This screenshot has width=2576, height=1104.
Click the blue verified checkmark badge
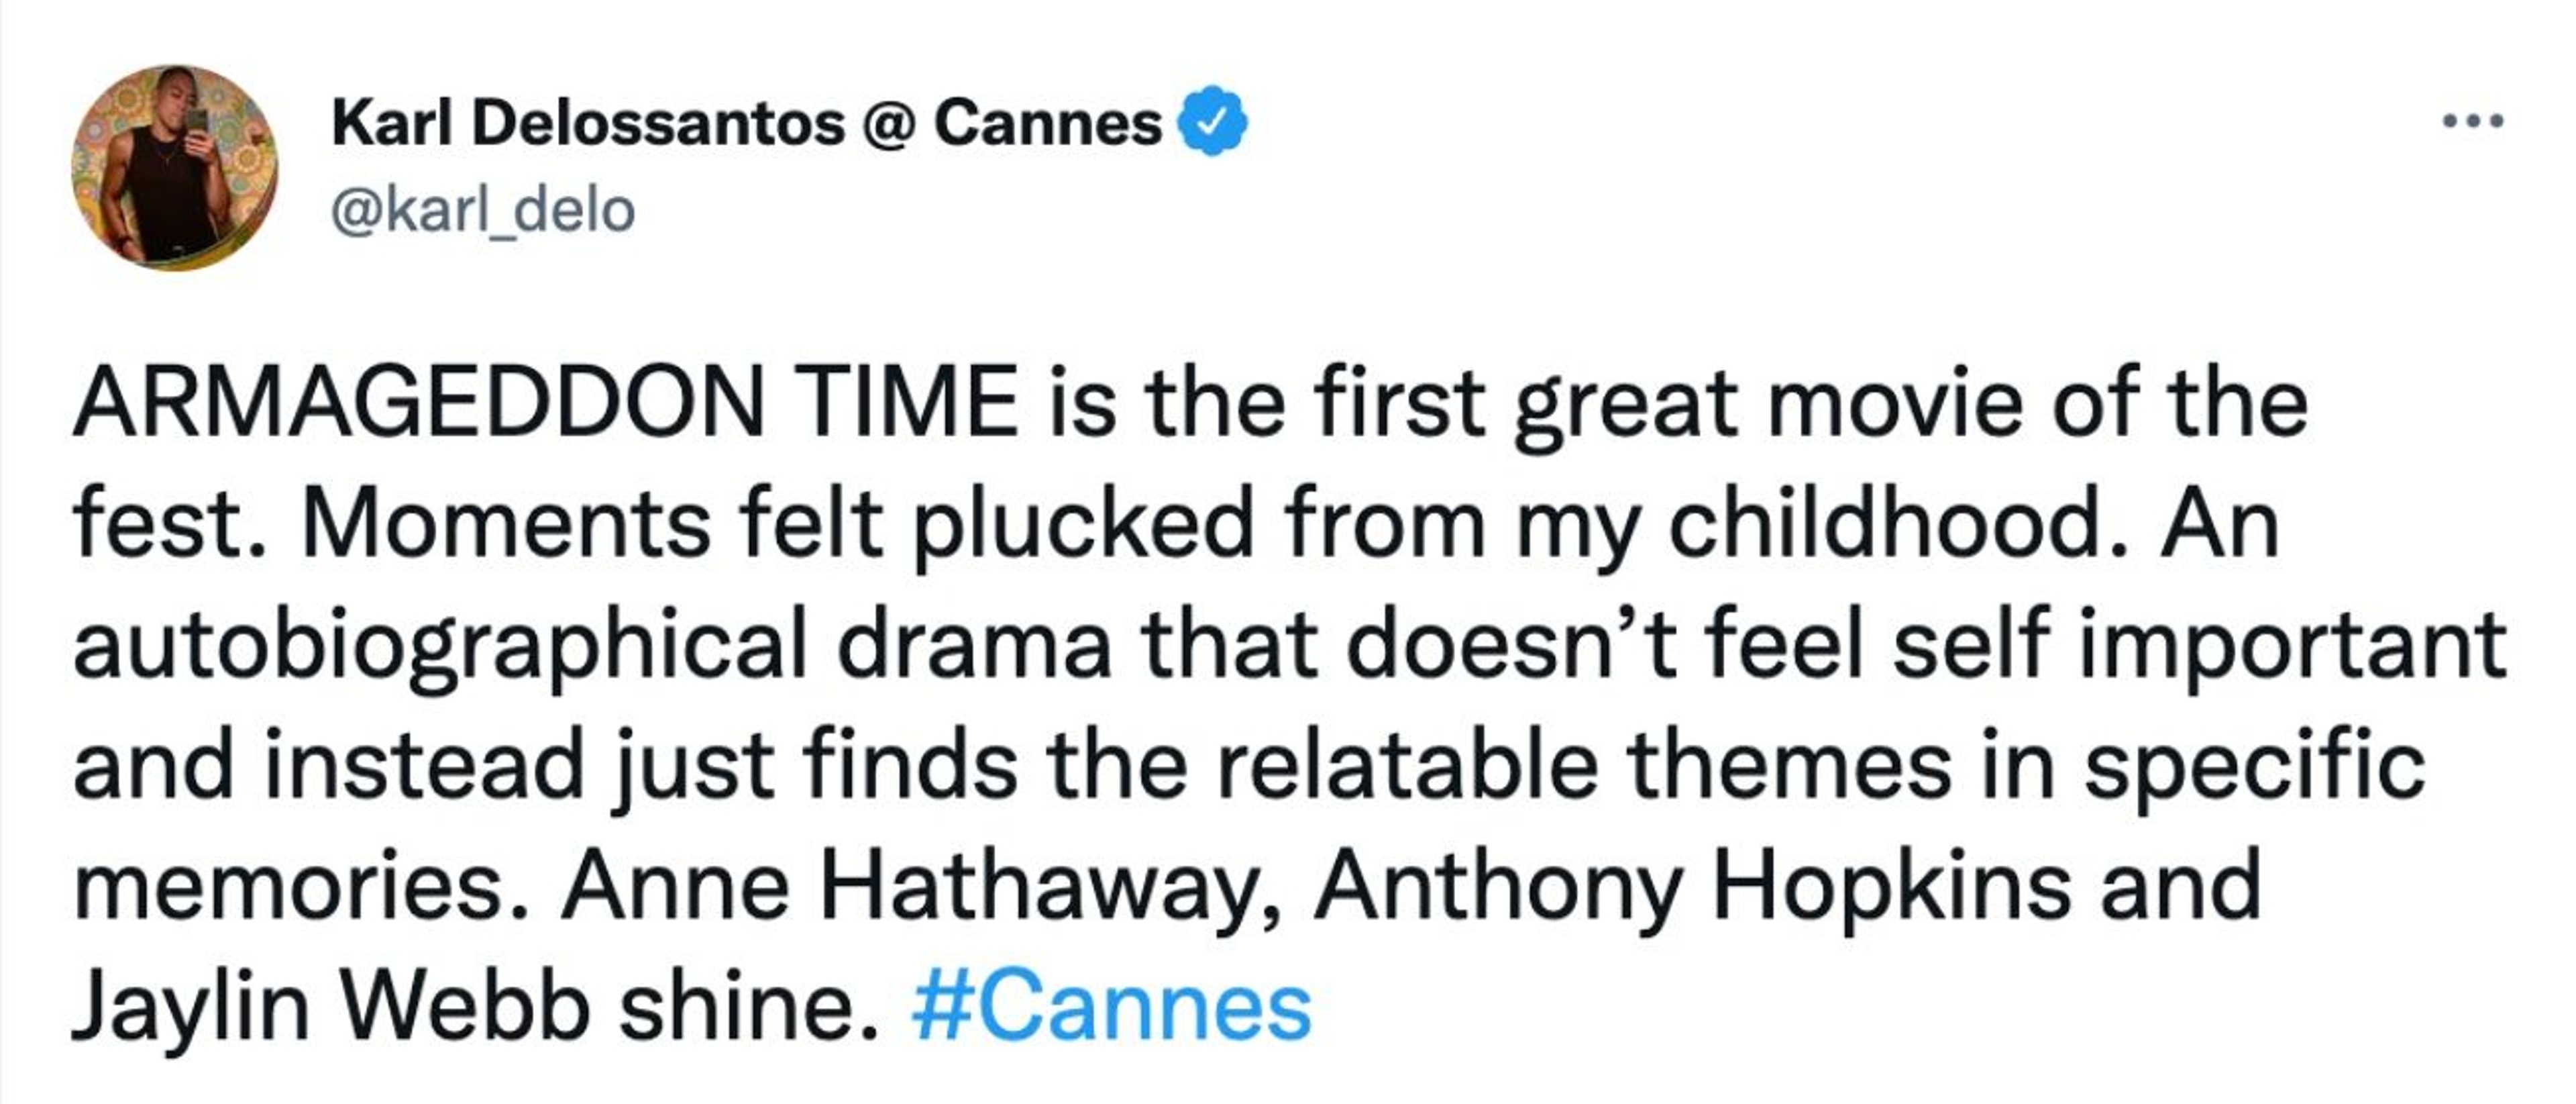coord(1213,121)
